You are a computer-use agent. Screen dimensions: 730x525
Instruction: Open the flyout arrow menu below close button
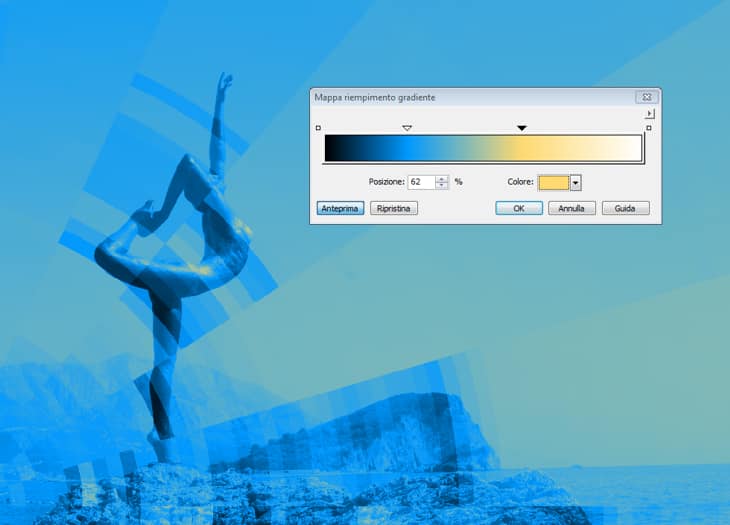[649, 114]
